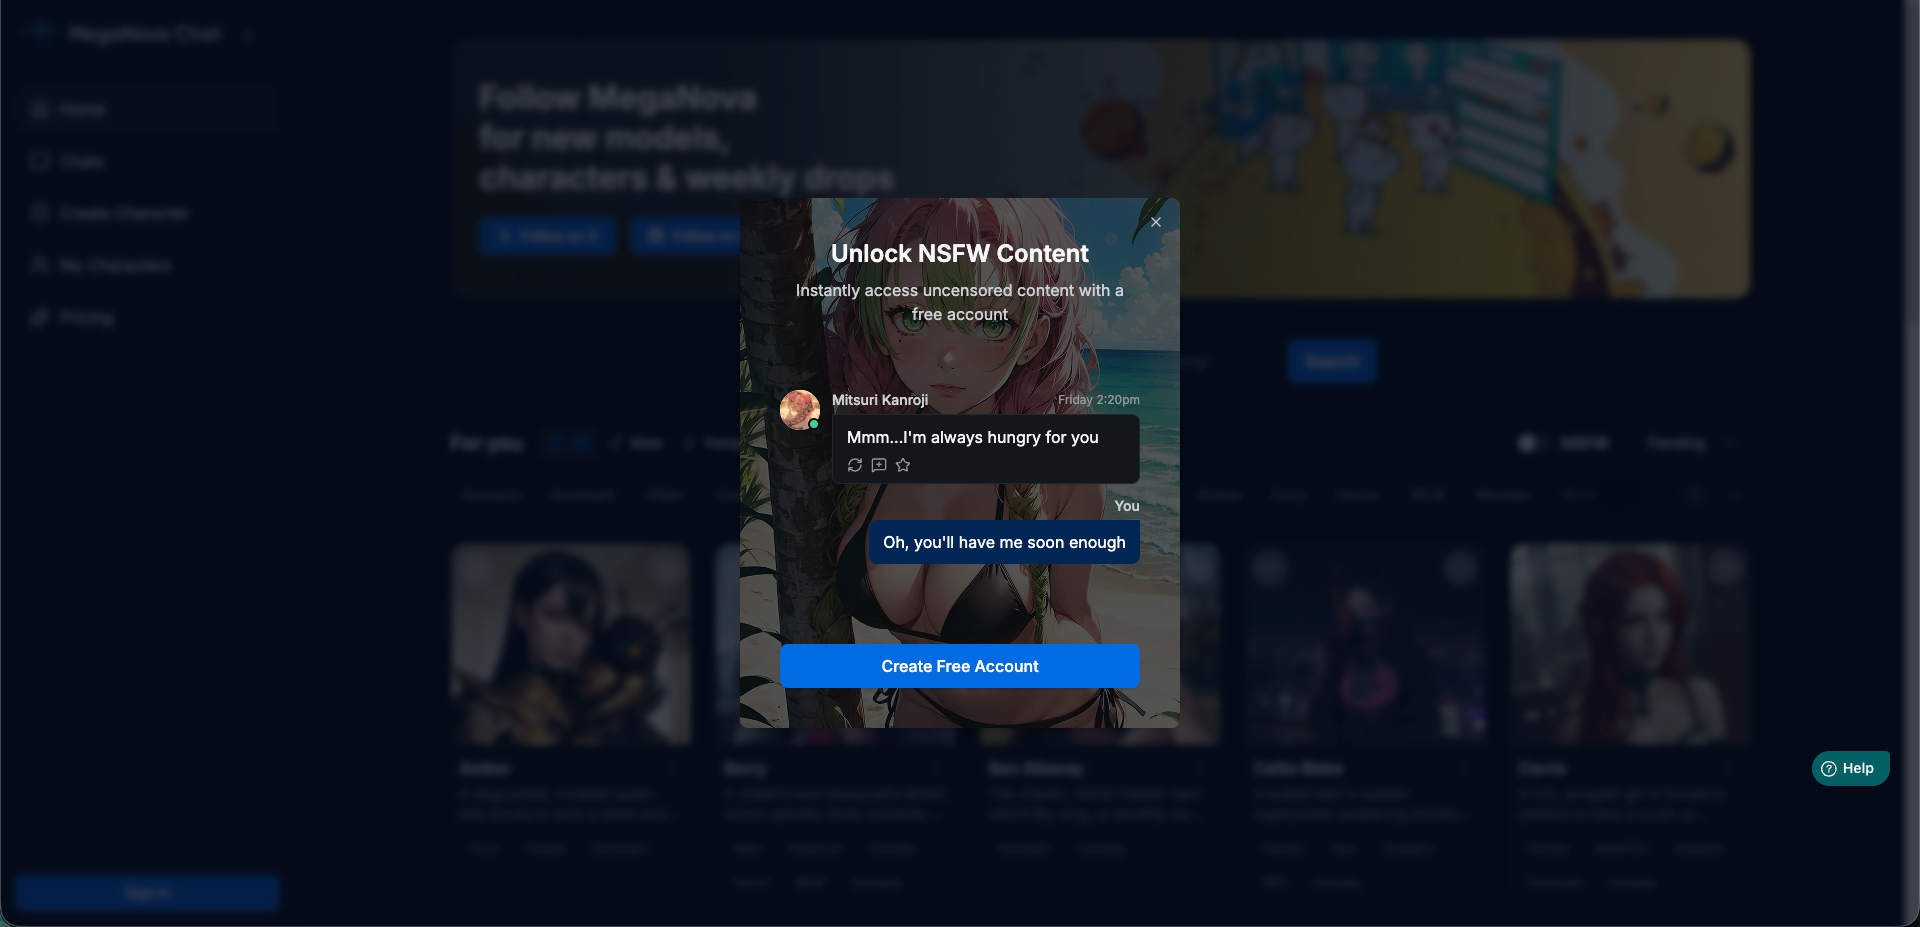The height and width of the screenshot is (927, 1920).
Task: Close the Unlock NSFW Content popup
Action: point(1155,222)
